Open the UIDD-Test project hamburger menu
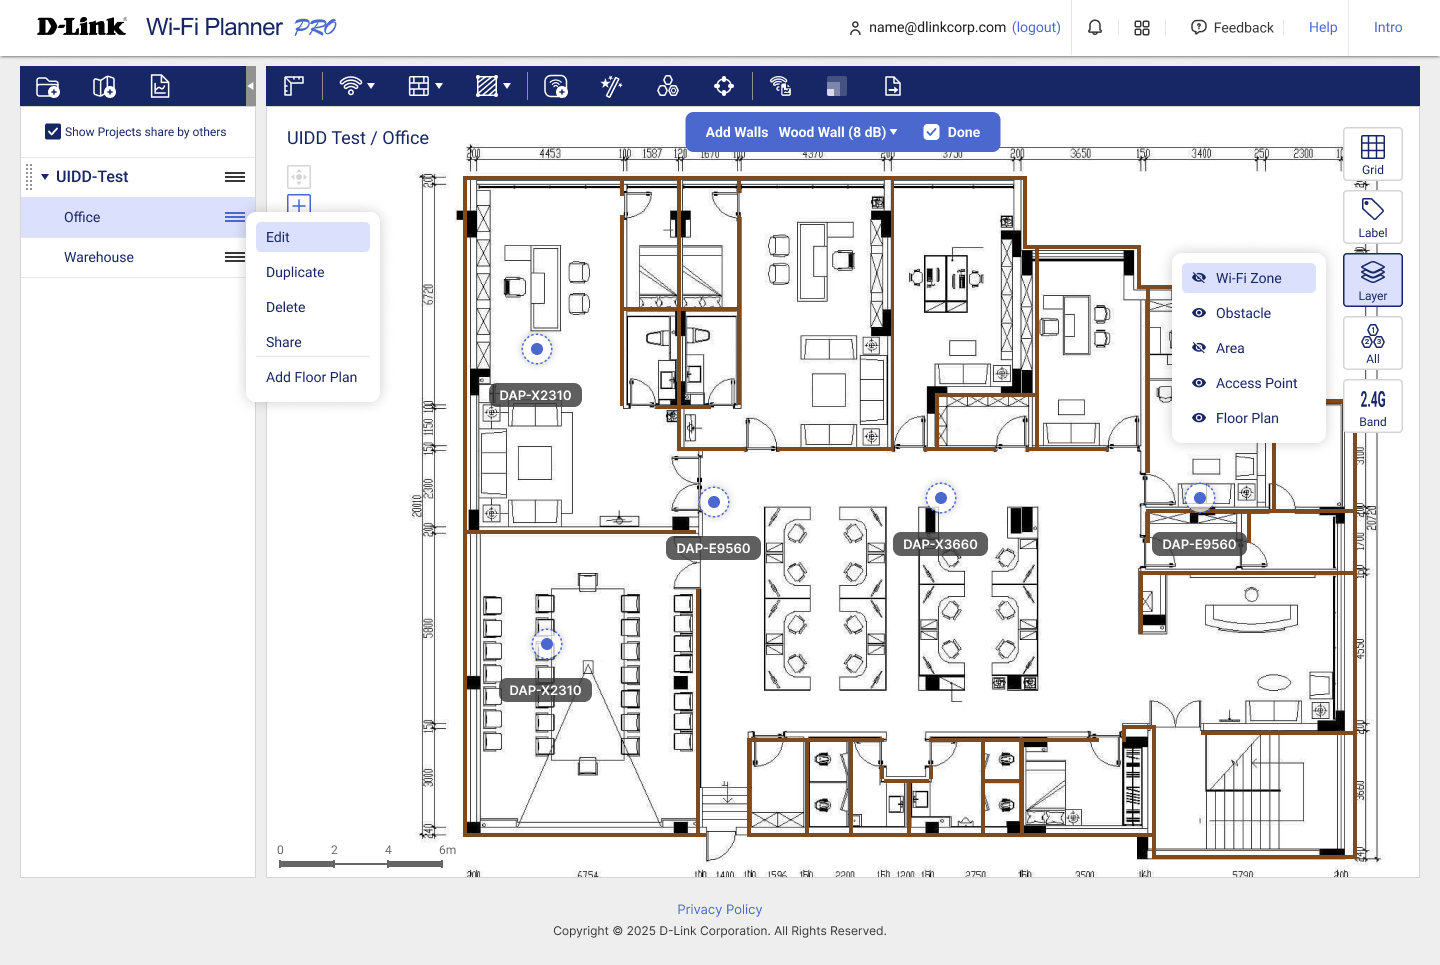Viewport: 1440px width, 965px height. coord(235,177)
